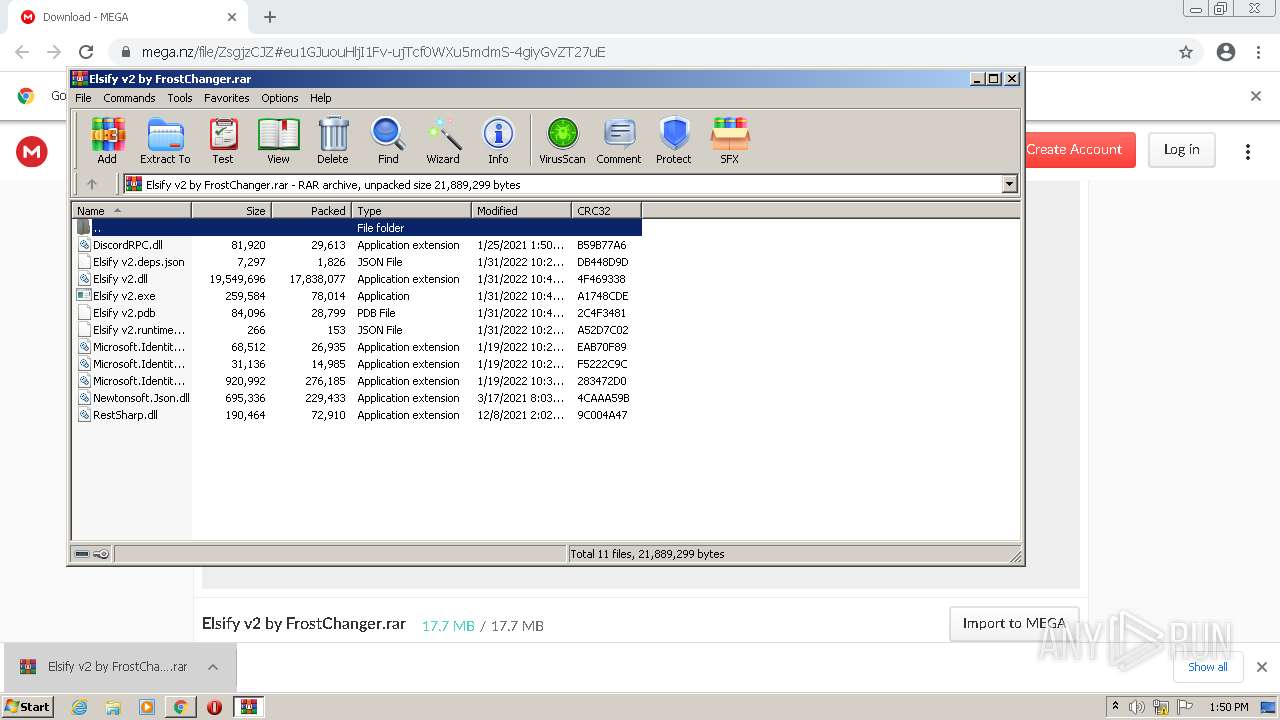Viewport: 1280px width, 720px height.
Task: Open the Favorites menu
Action: pyautogui.click(x=227, y=98)
